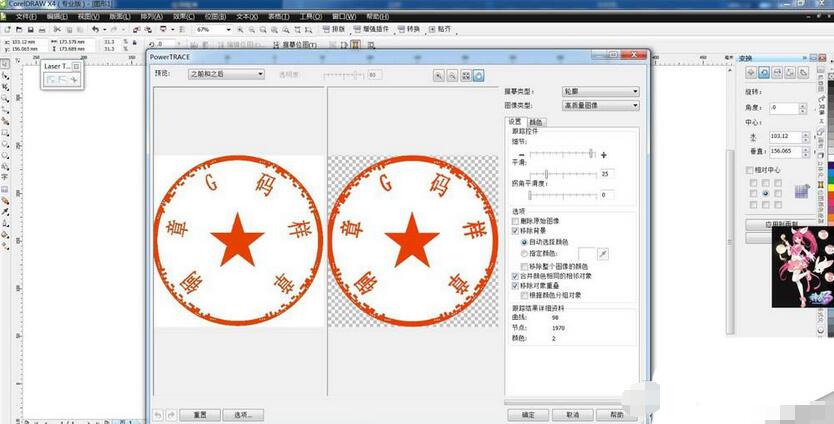Screen dimensions: 834x424
Task: Click the 平滑 value field showing 25
Action: tap(606, 174)
